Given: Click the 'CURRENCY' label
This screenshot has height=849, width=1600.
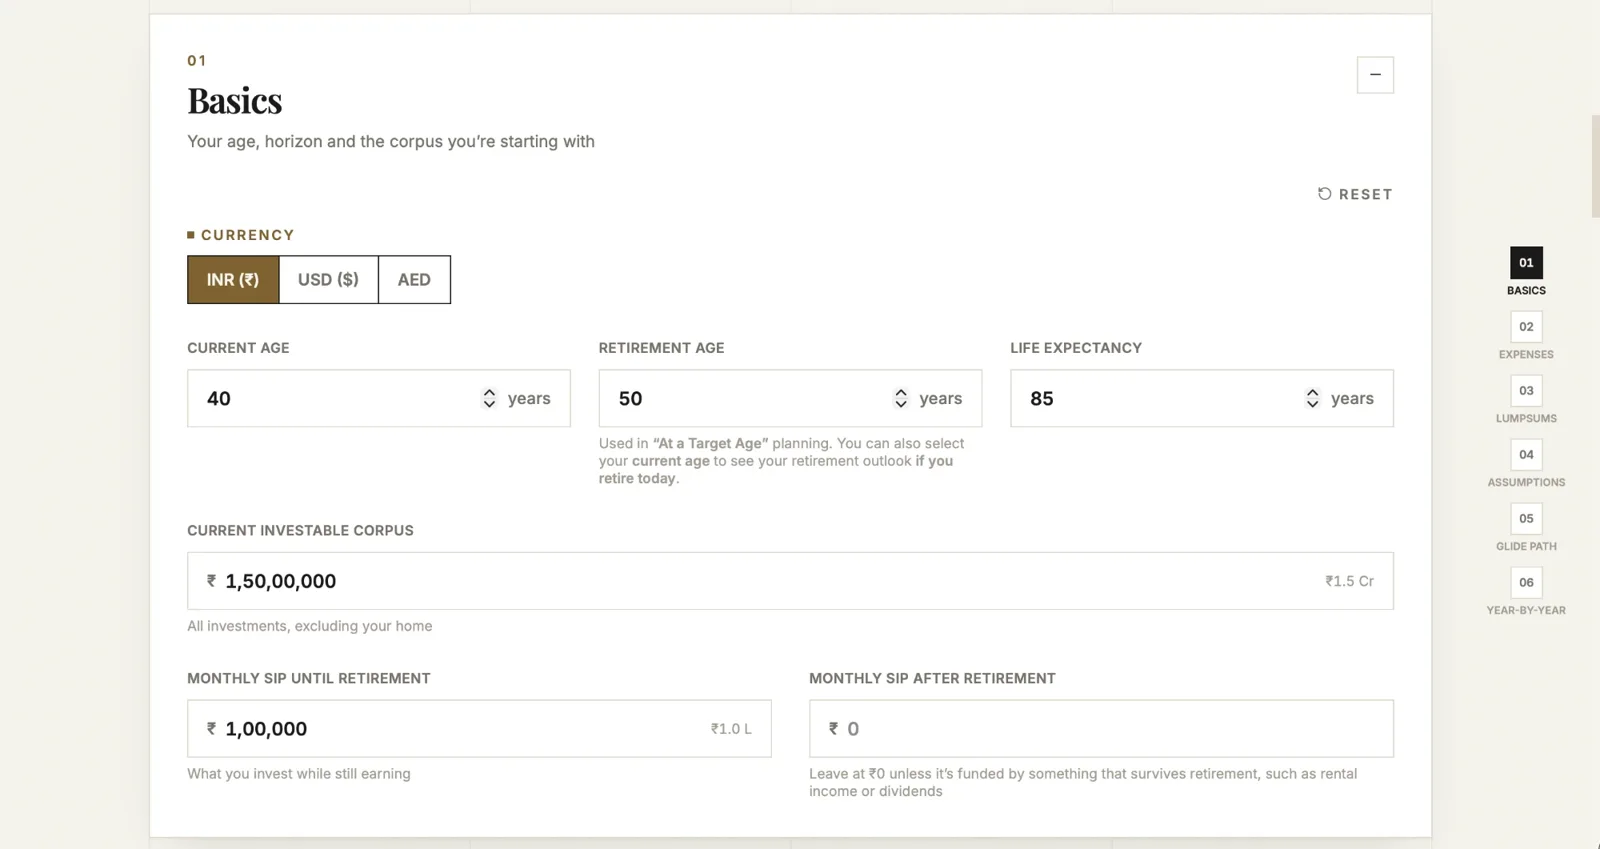Looking at the screenshot, I should tap(247, 235).
